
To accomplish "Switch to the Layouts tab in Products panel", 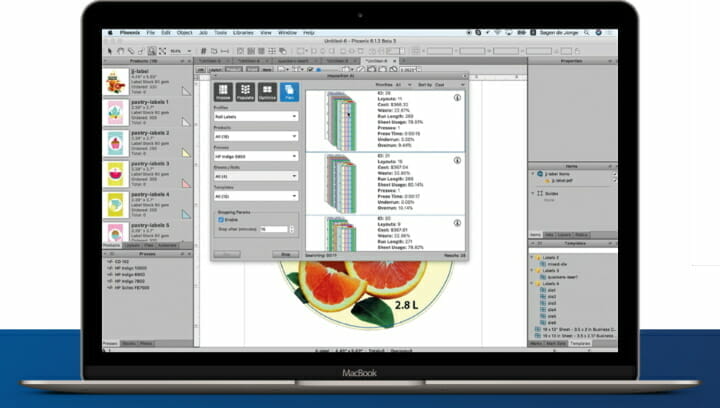I will (x=132, y=246).
